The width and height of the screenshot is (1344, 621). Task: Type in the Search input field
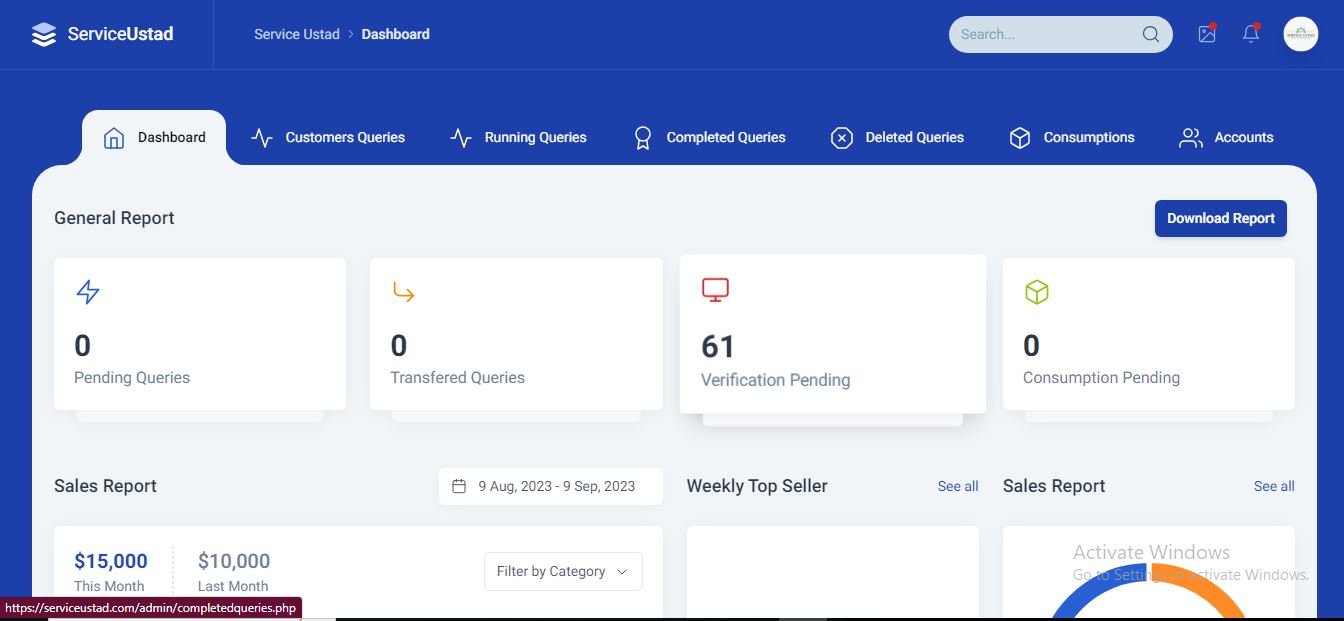pyautogui.click(x=1045, y=34)
